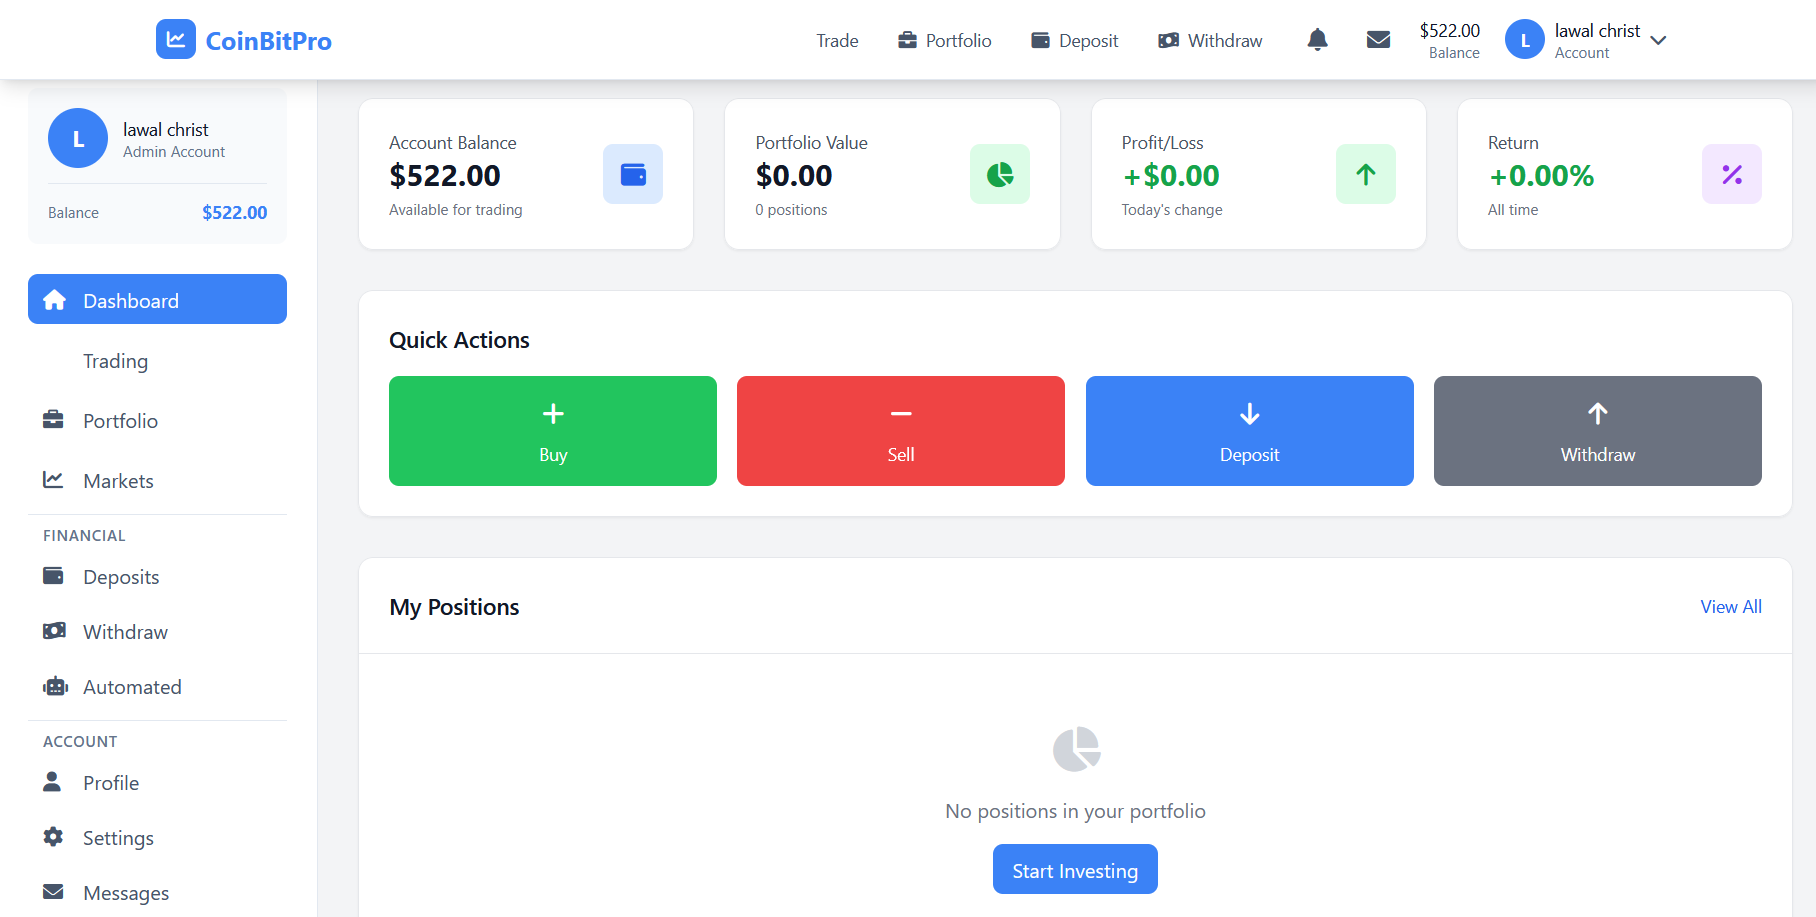Select Trading in the sidebar

115,361
